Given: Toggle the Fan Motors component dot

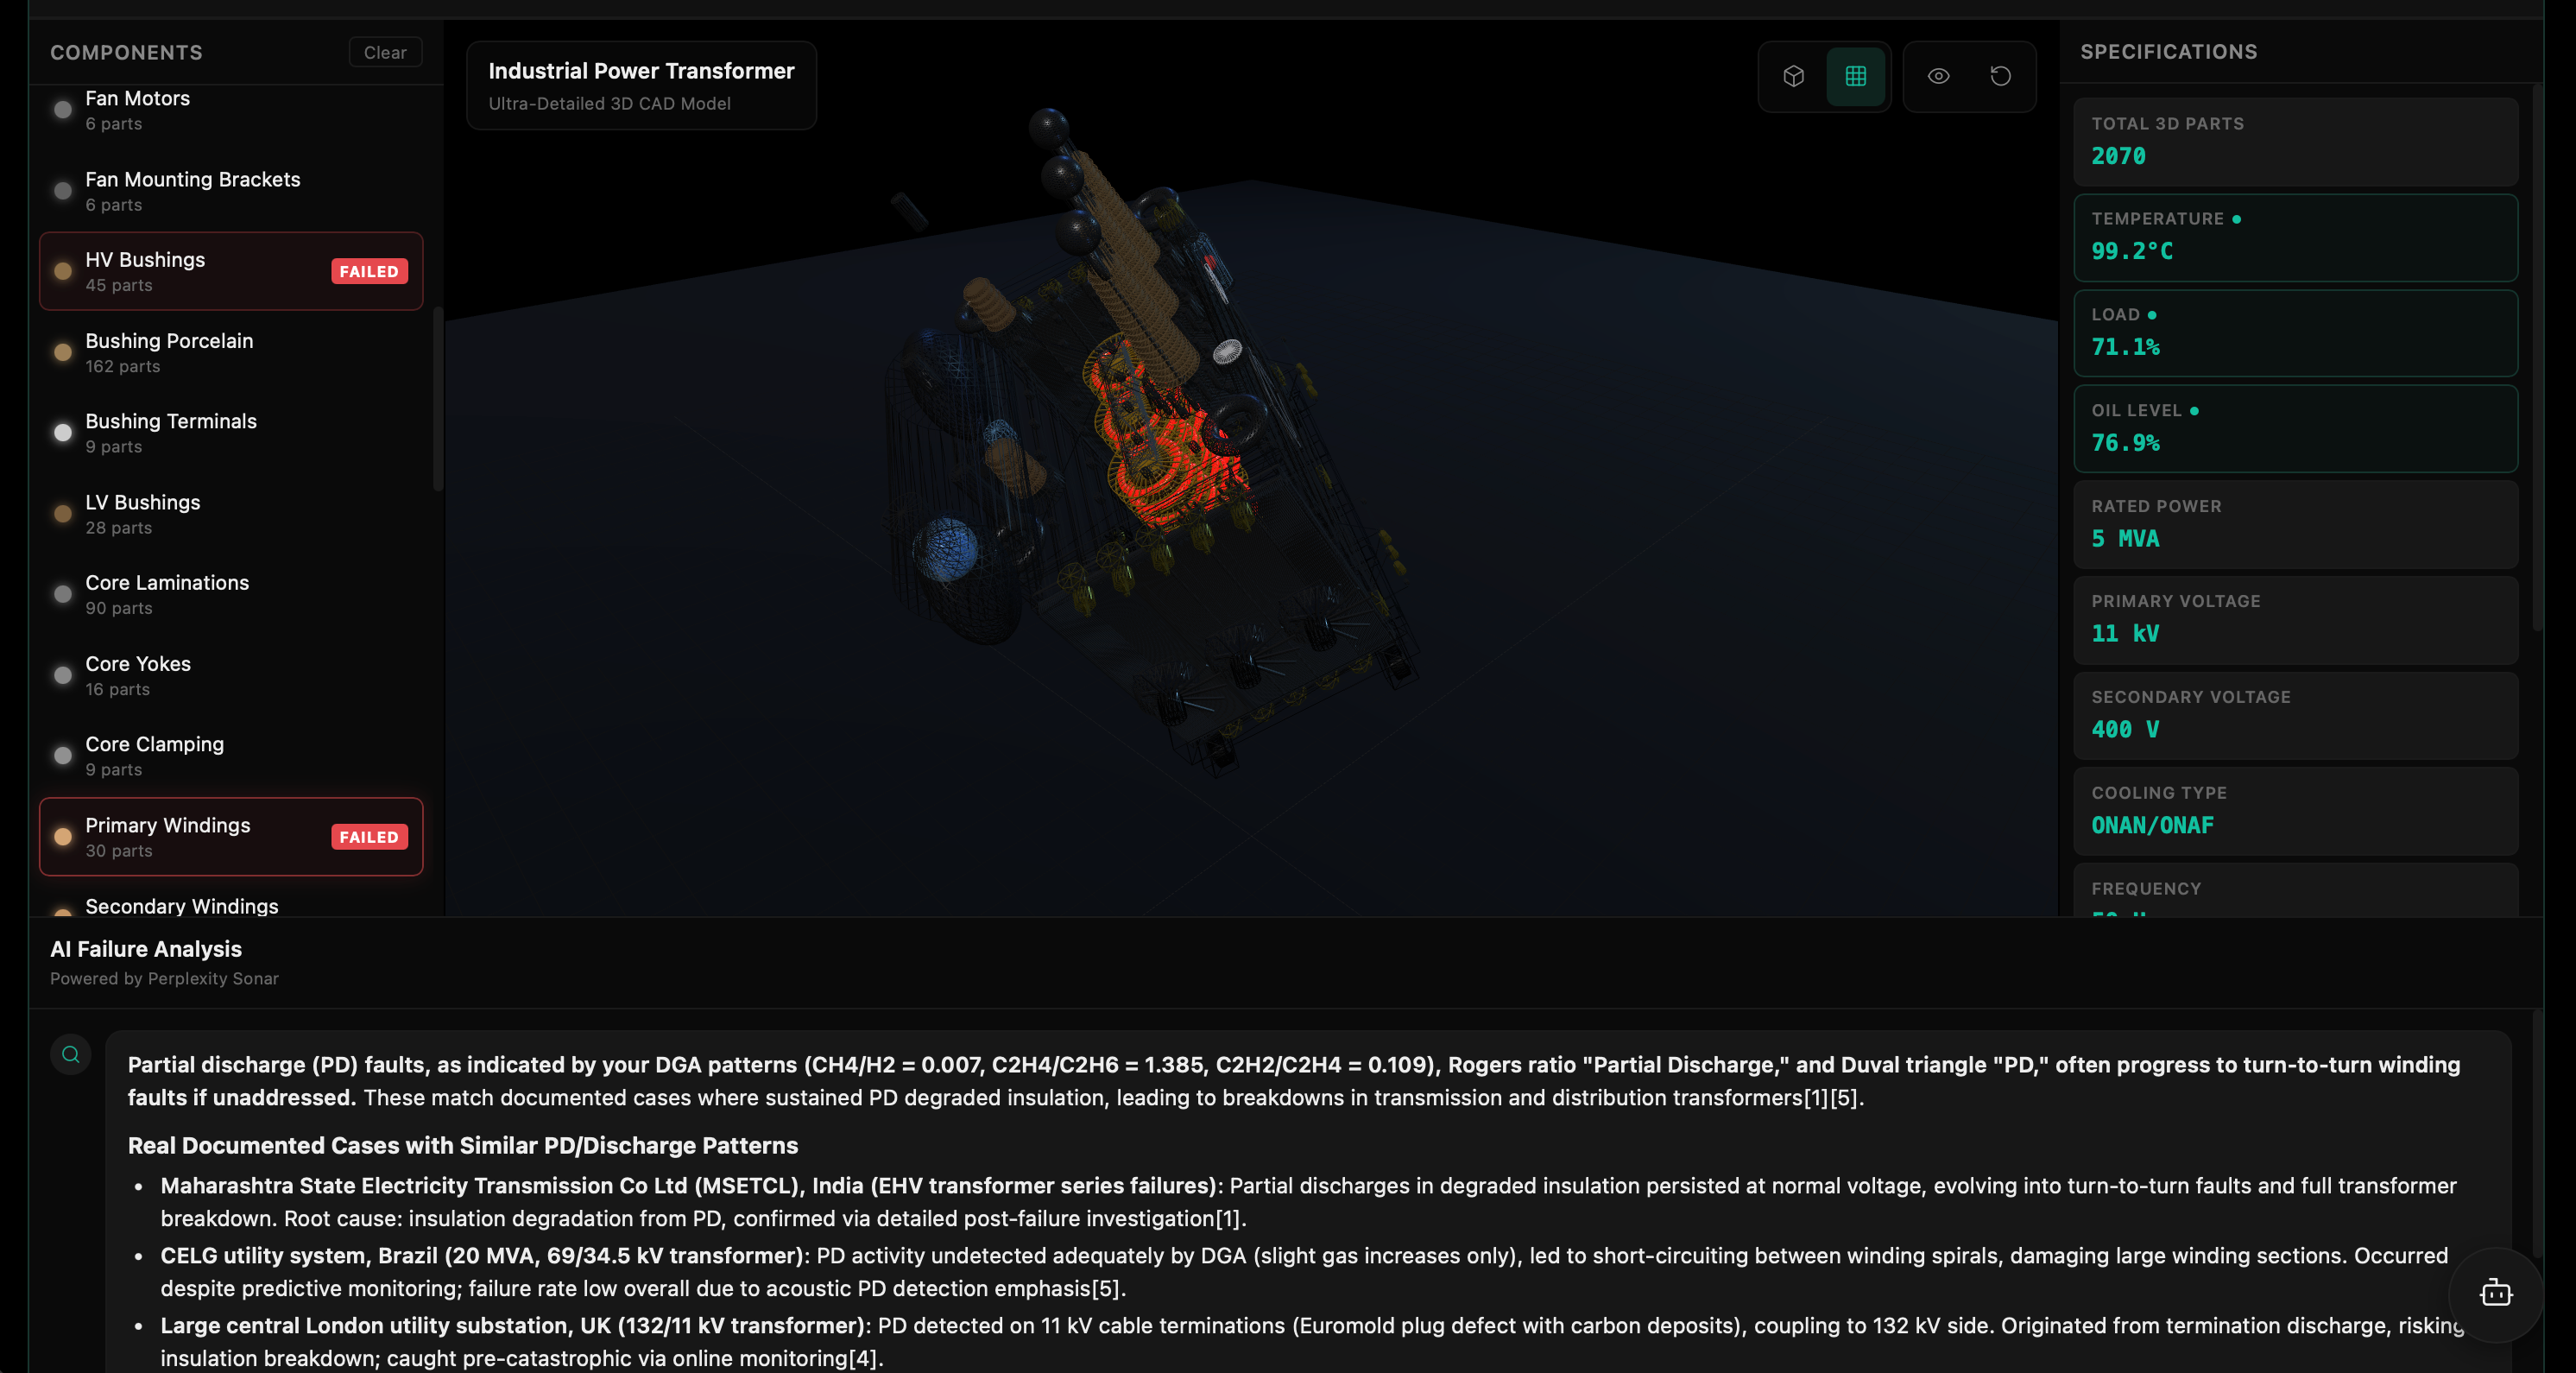Looking at the screenshot, I should [63, 110].
